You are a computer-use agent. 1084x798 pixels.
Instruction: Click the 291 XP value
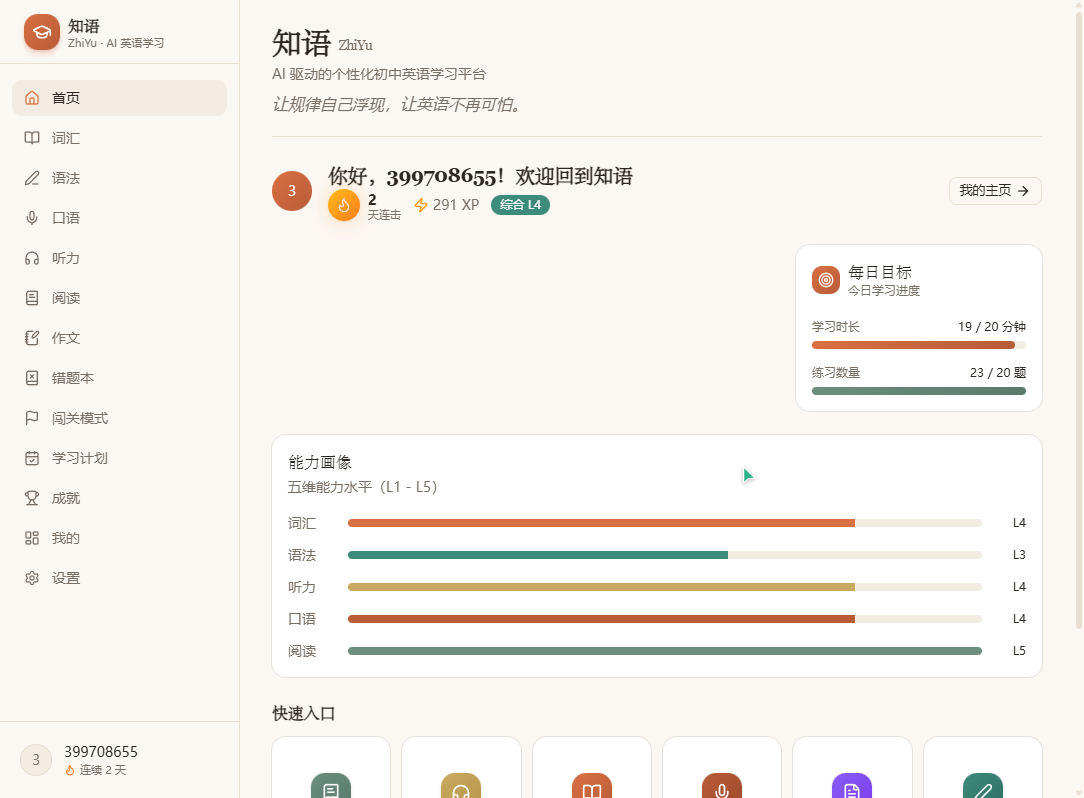click(x=456, y=205)
